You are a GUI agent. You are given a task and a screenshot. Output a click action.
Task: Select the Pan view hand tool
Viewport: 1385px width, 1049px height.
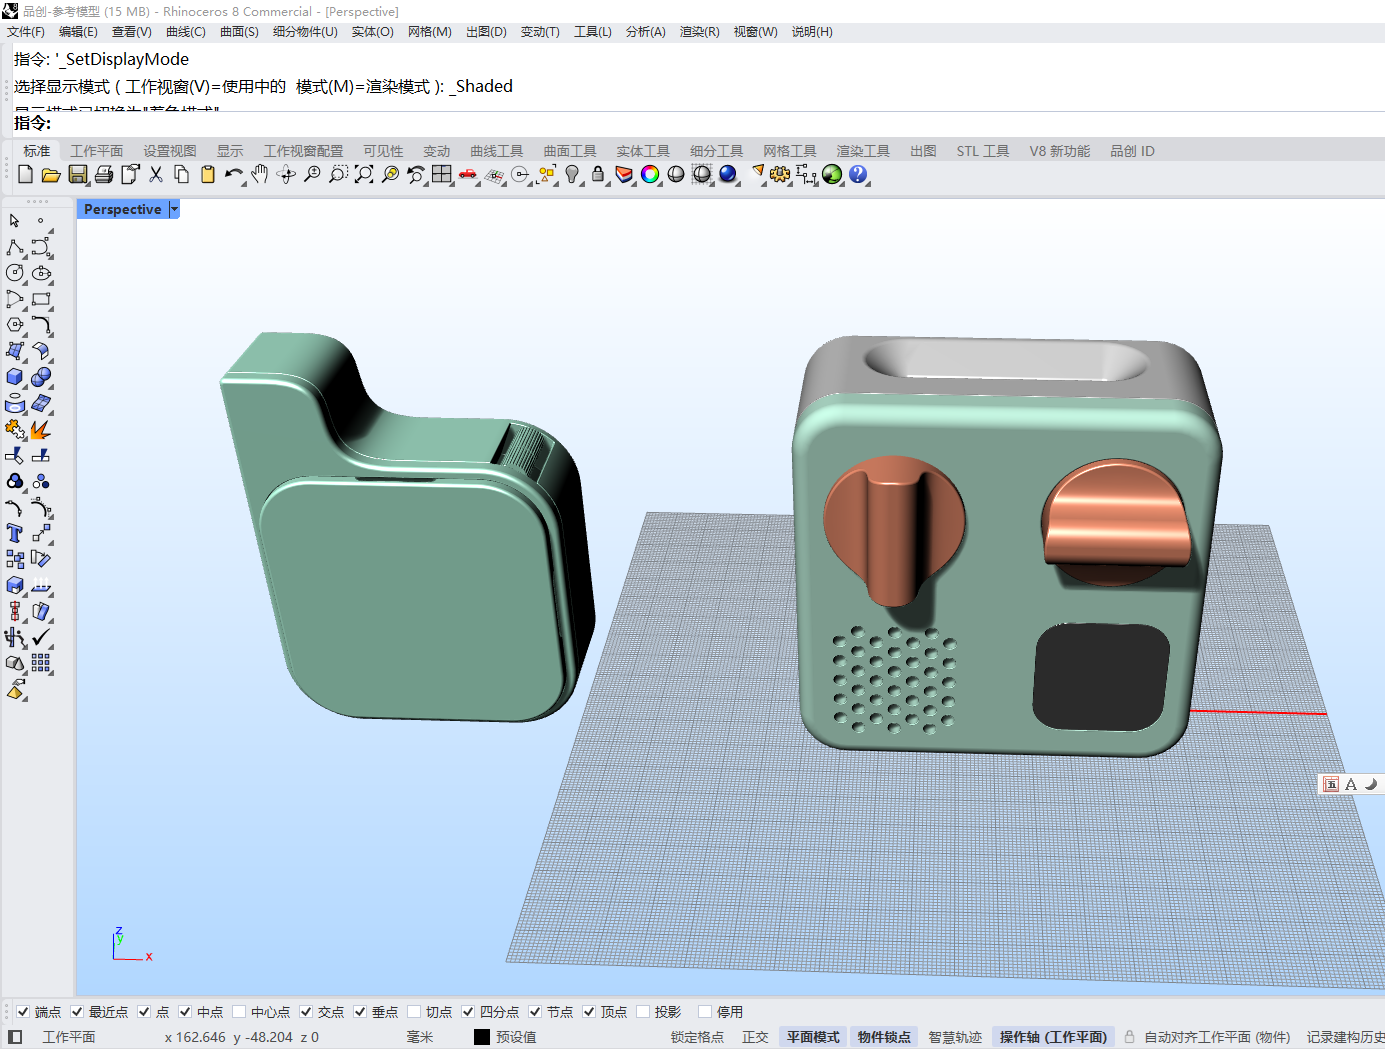(x=260, y=175)
